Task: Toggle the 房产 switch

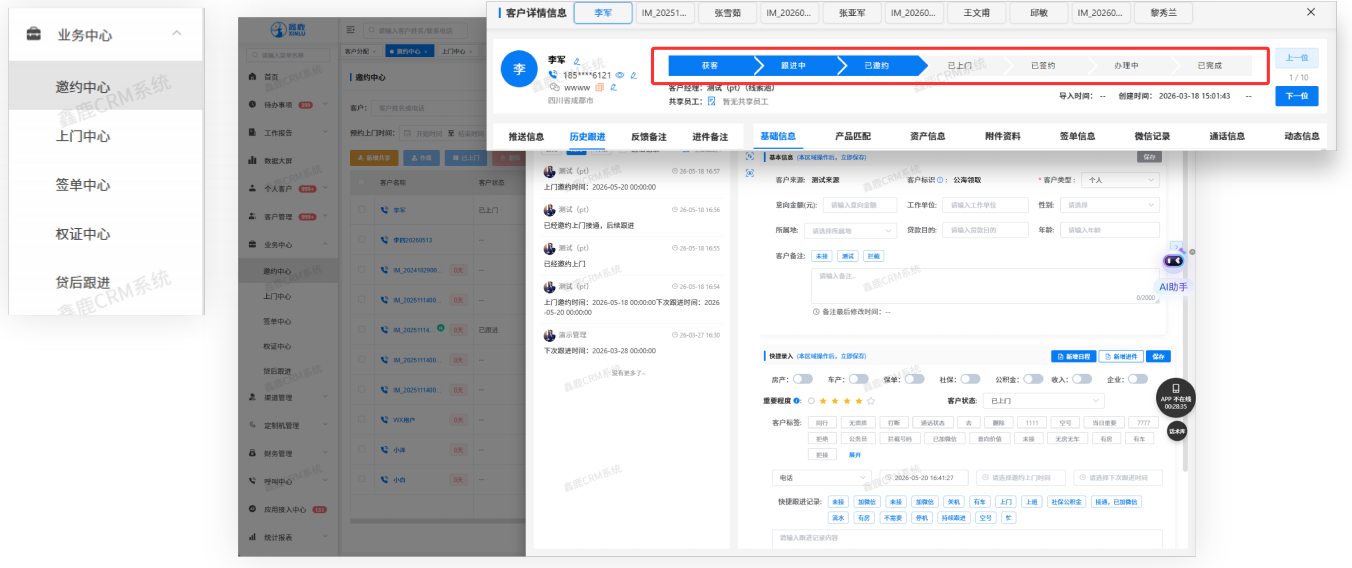Action: tap(802, 380)
